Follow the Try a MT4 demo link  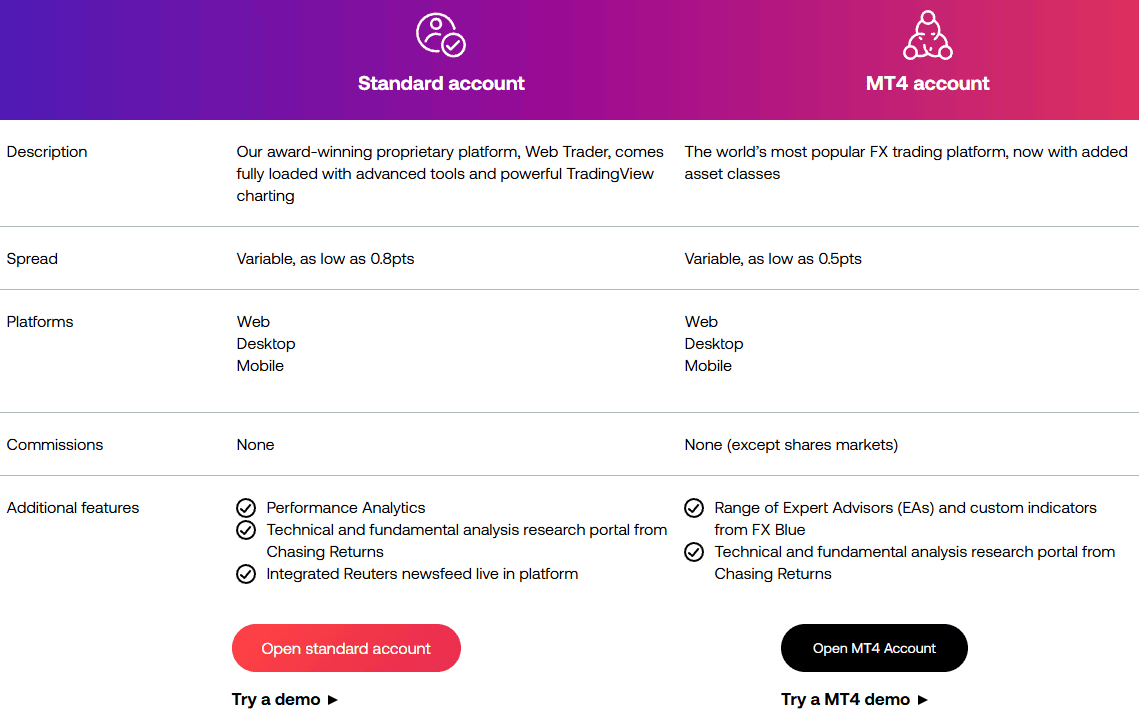[846, 699]
